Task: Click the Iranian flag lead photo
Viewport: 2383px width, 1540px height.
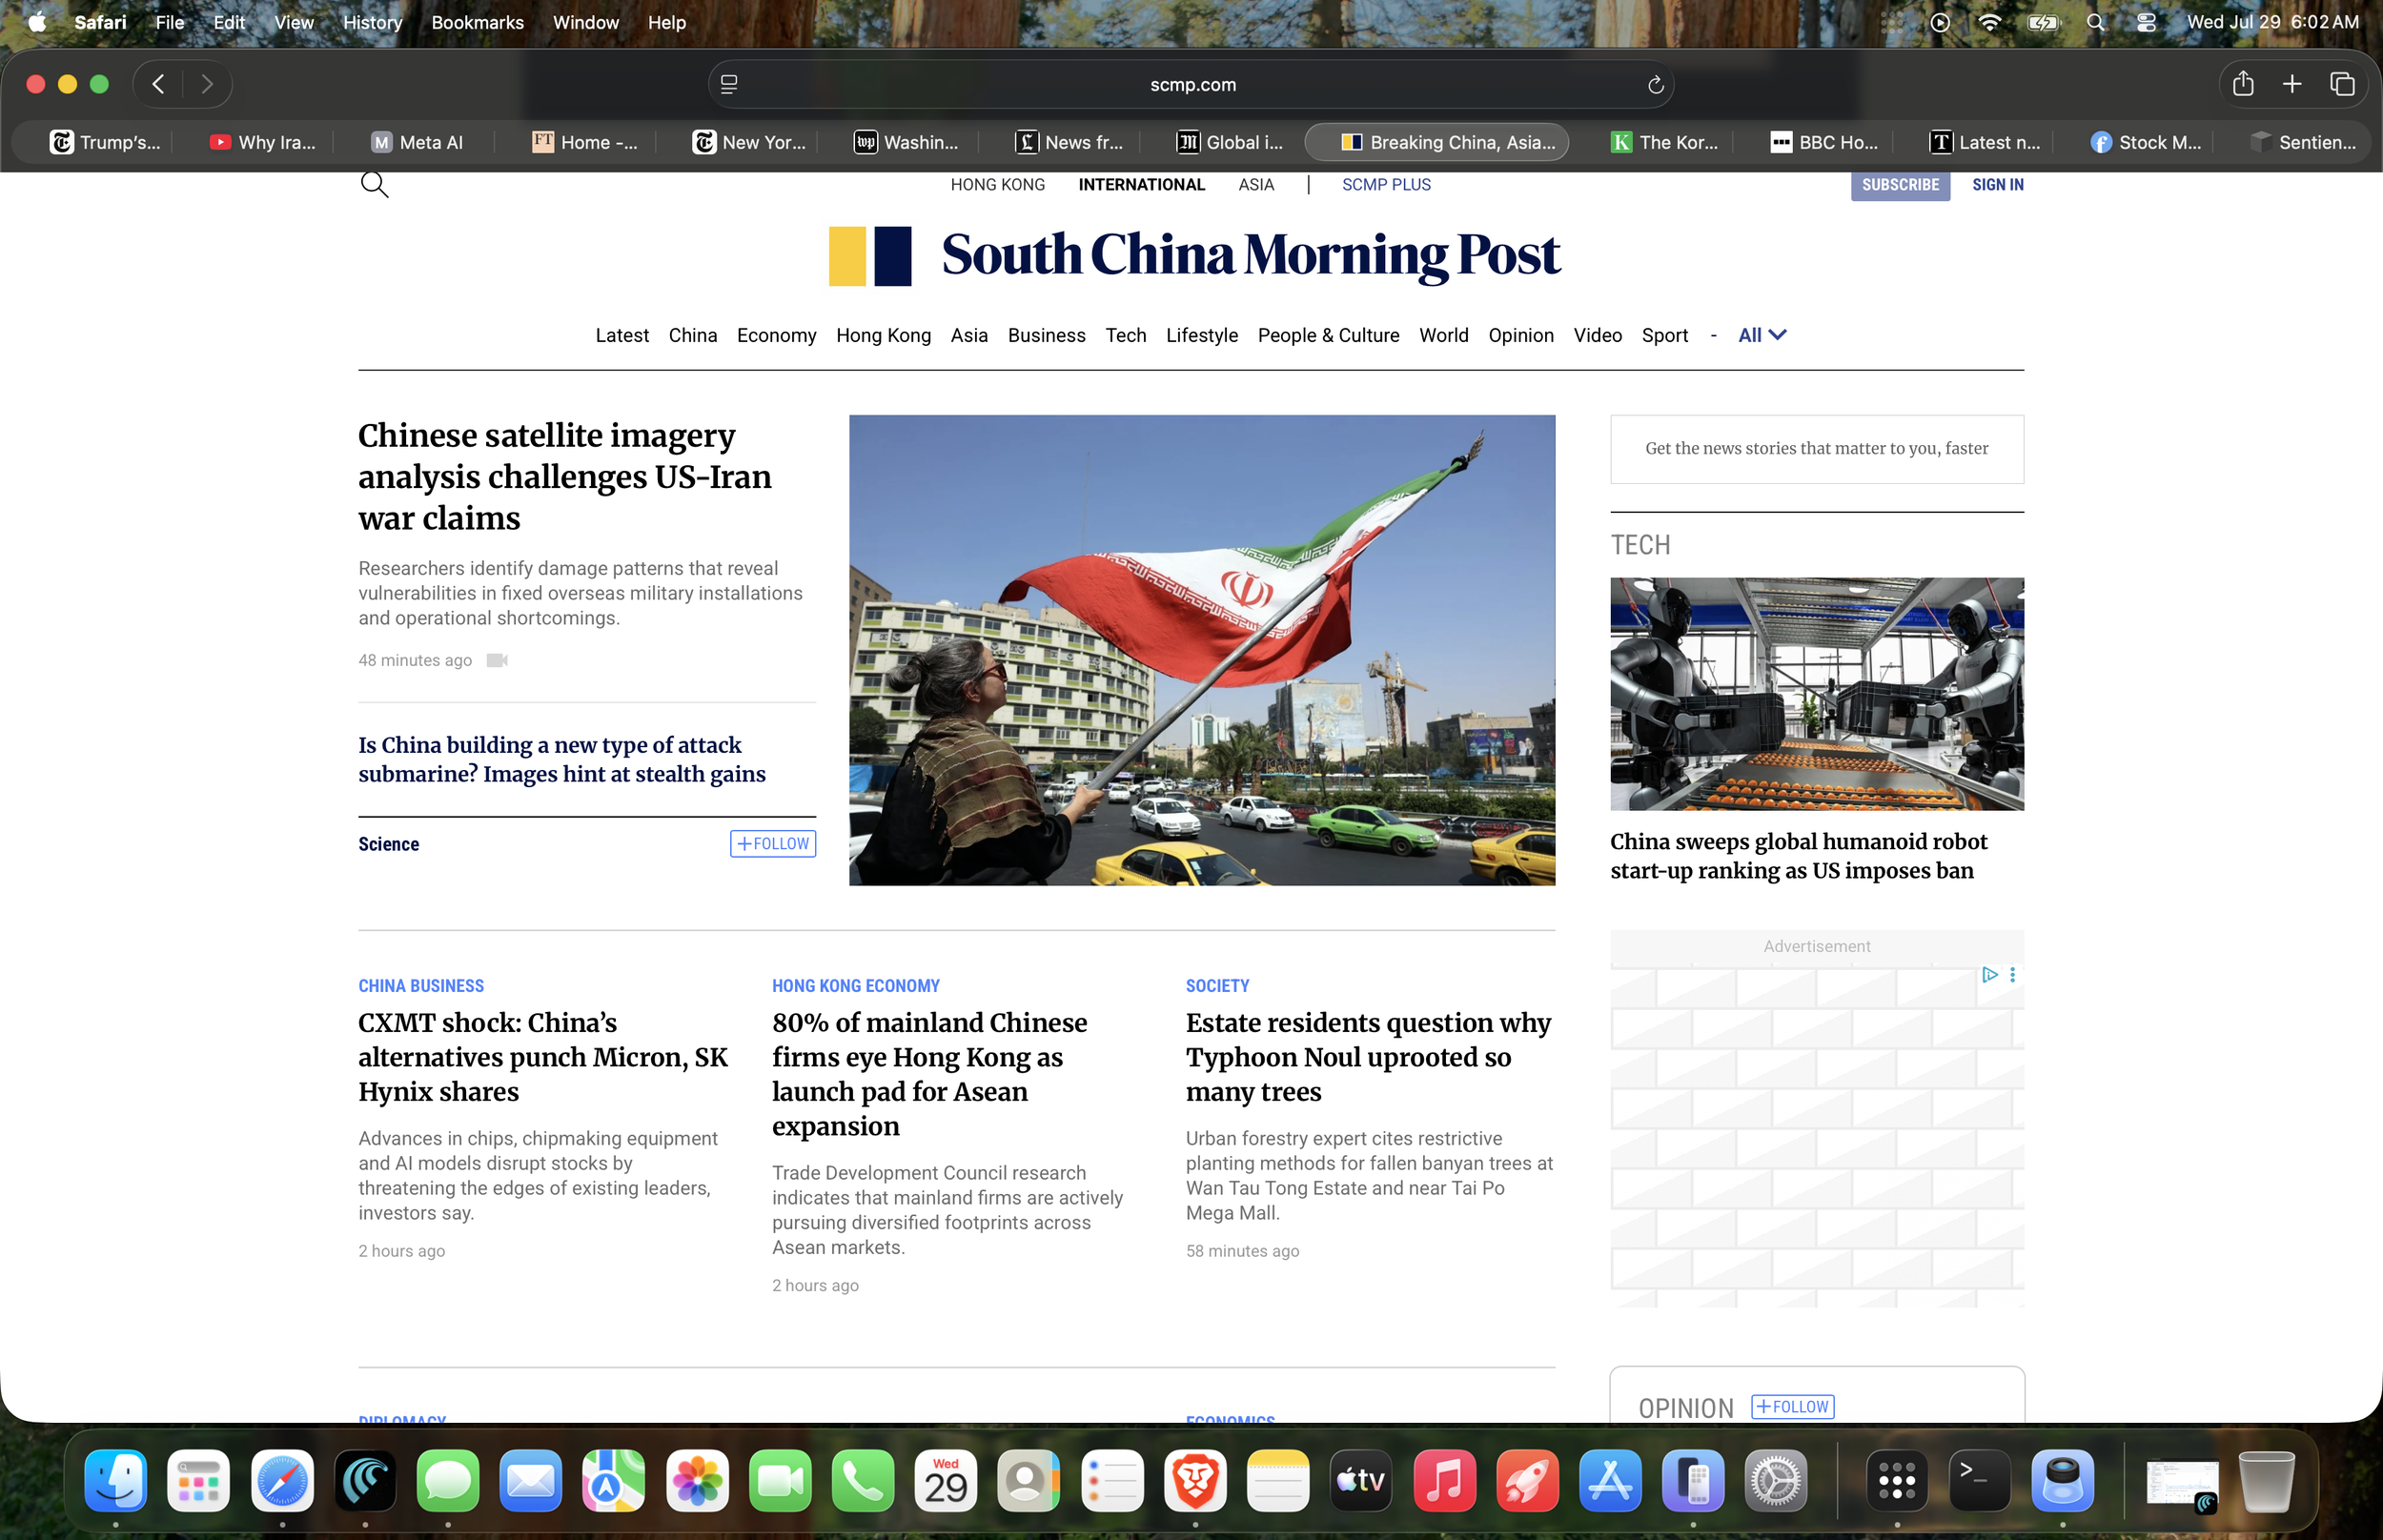Action: (1202, 650)
